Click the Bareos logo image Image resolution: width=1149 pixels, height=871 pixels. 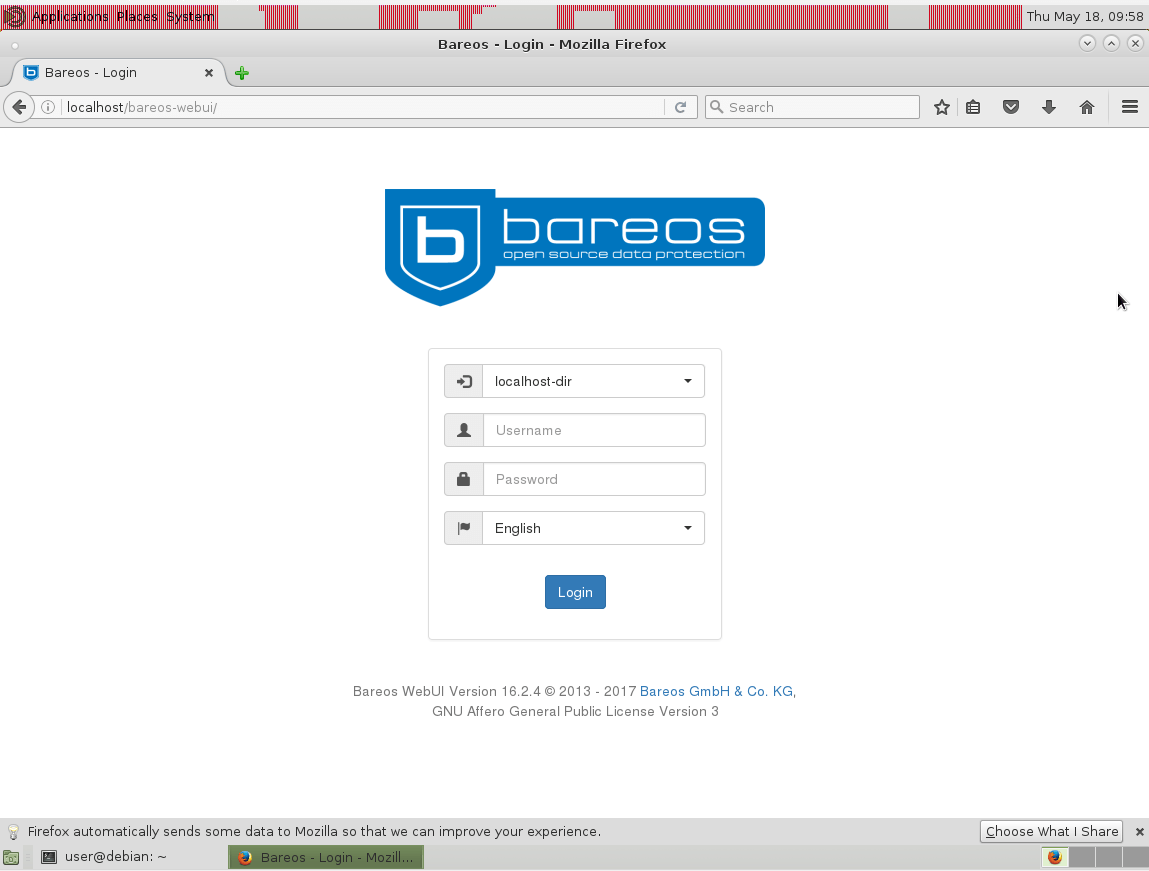575,247
